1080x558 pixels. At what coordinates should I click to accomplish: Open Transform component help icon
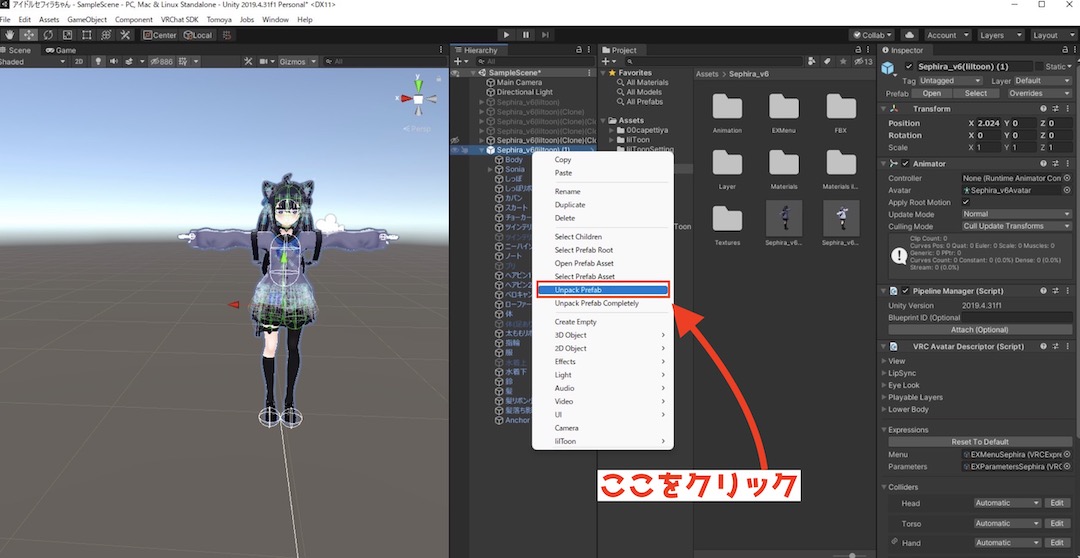pos(1043,109)
